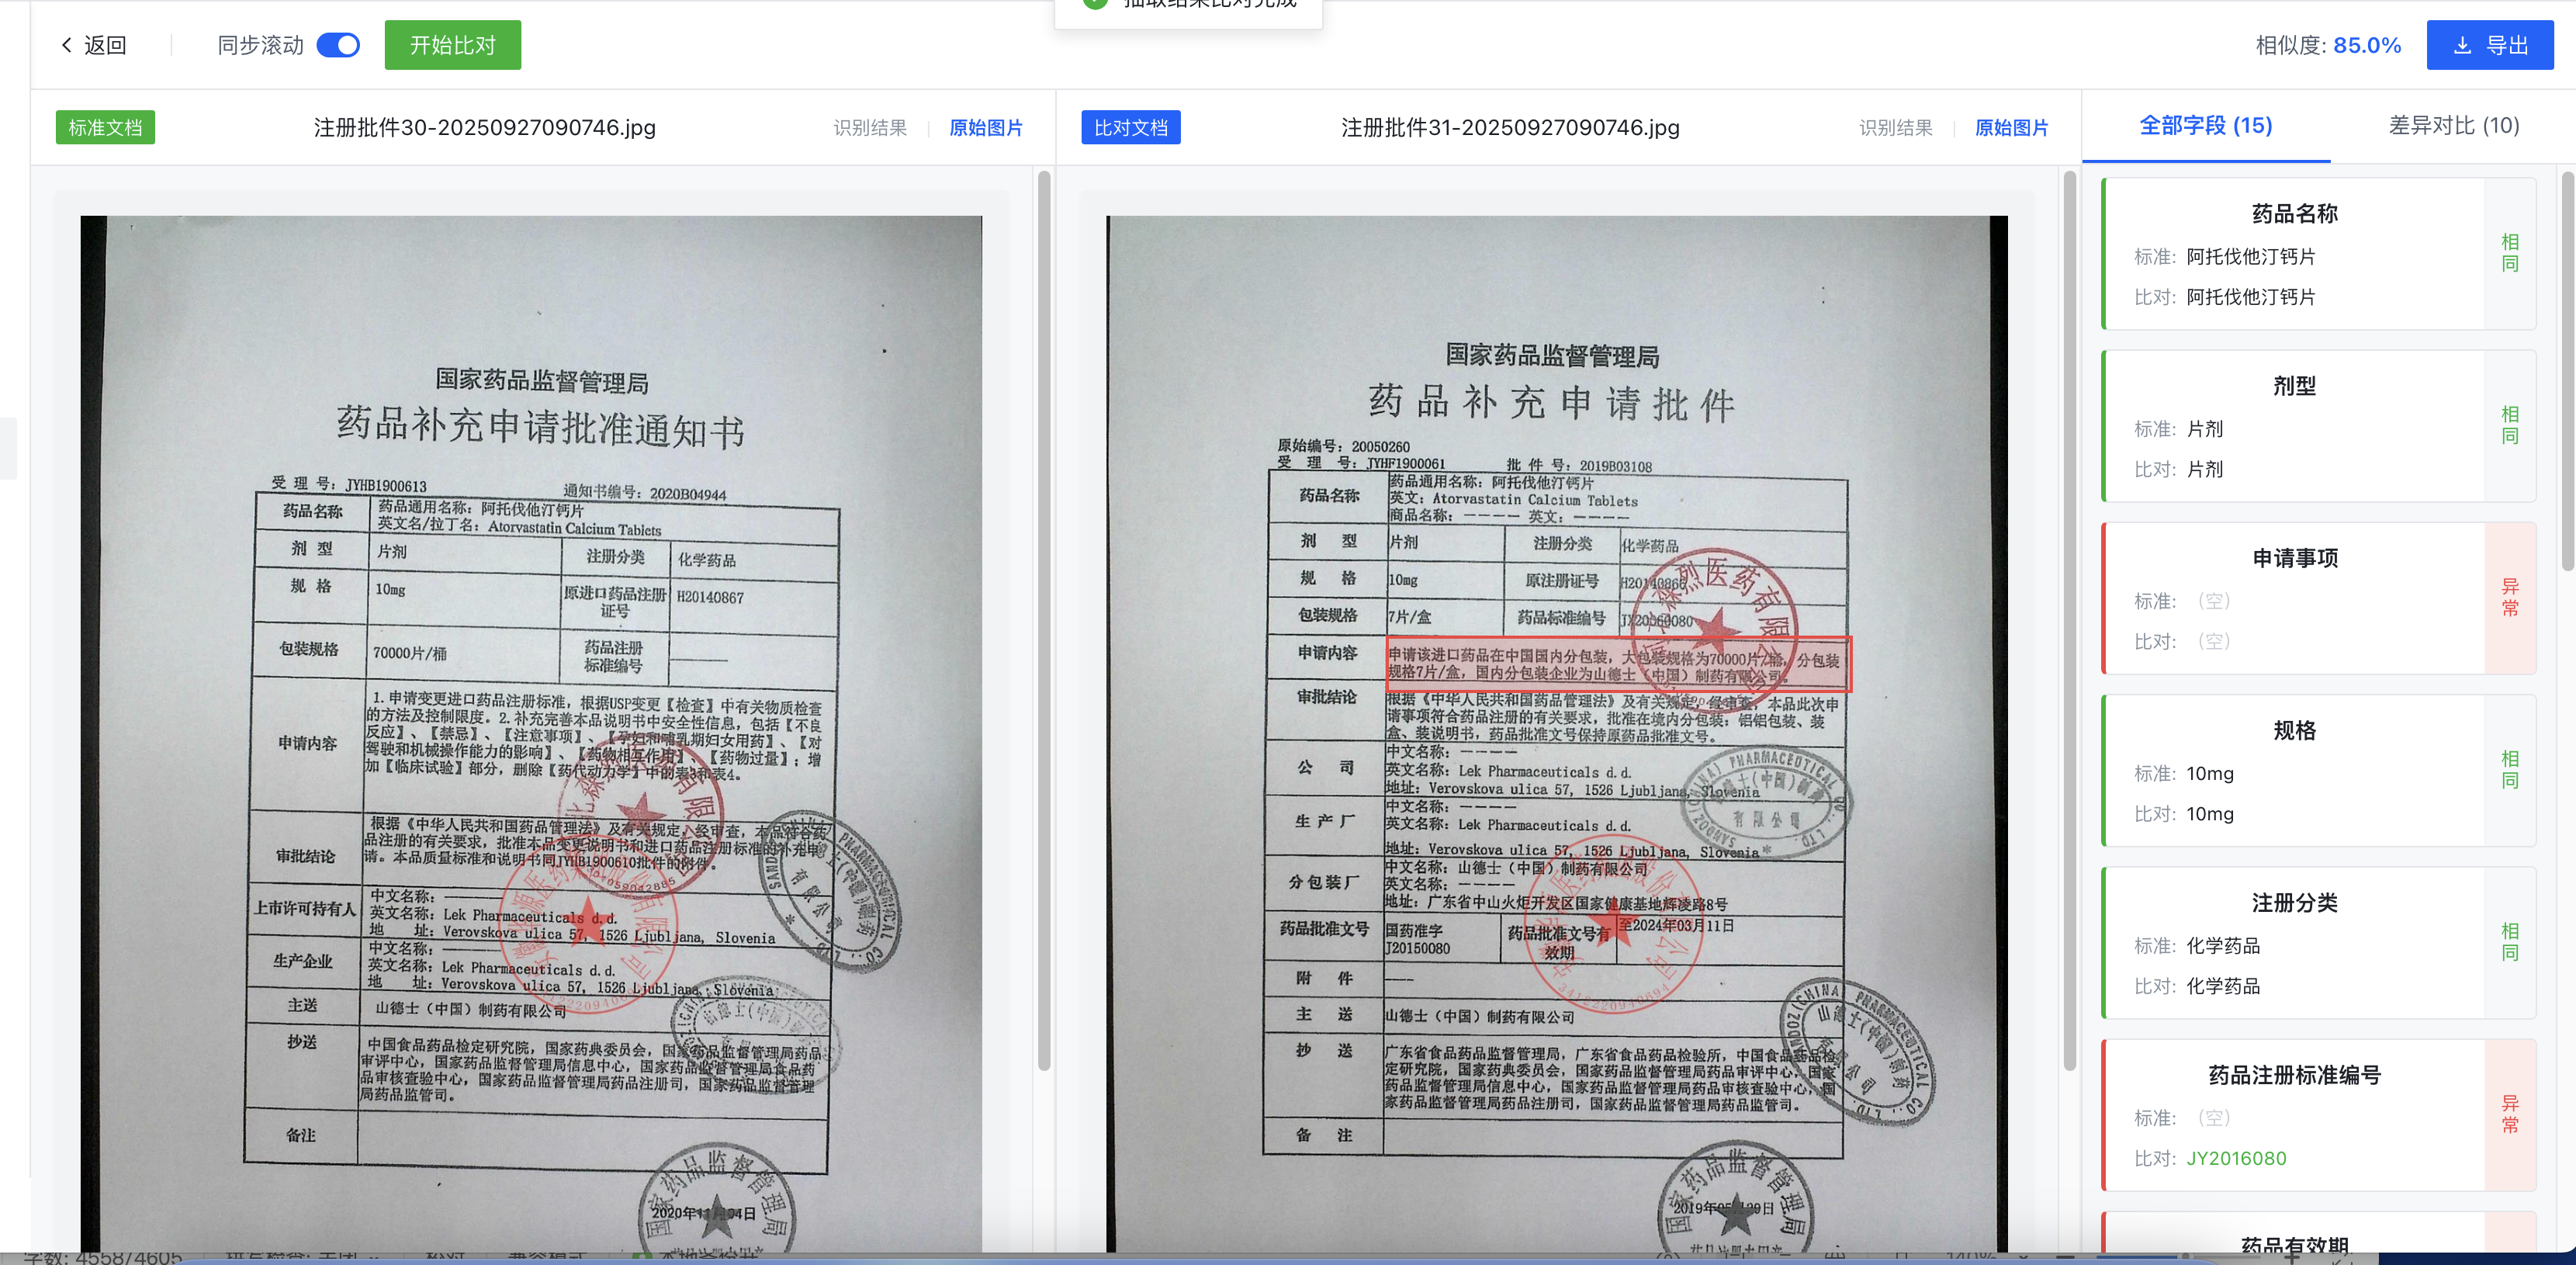
Task: Click the field list panel scrollbar
Action: (x=2567, y=370)
